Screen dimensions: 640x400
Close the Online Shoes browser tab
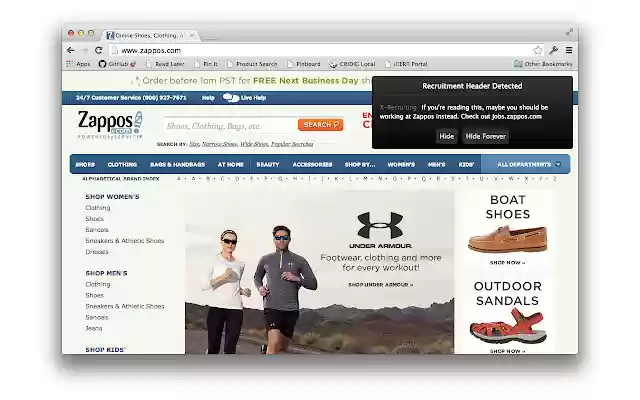pos(192,36)
